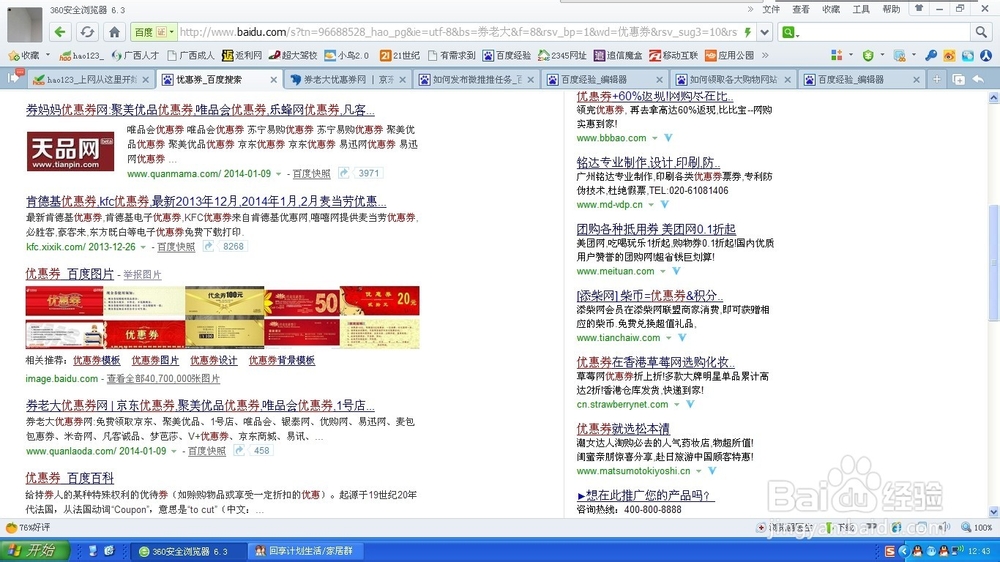Open the 想在此推广您的产品吗 link
1000x562 pixels.
point(645,496)
